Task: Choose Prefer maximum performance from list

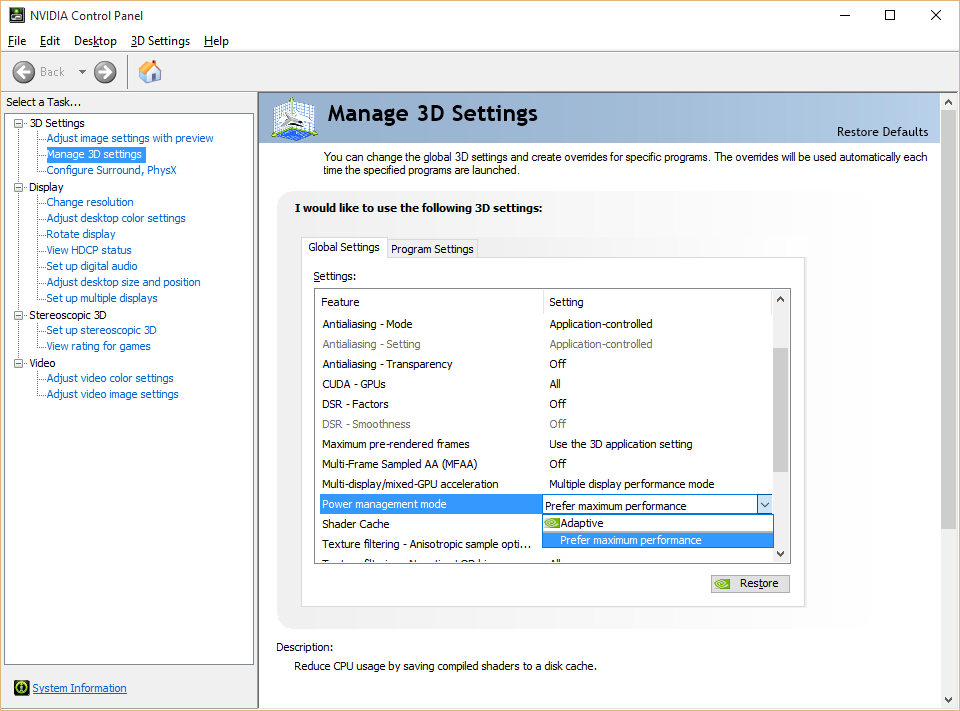Action: (x=630, y=540)
